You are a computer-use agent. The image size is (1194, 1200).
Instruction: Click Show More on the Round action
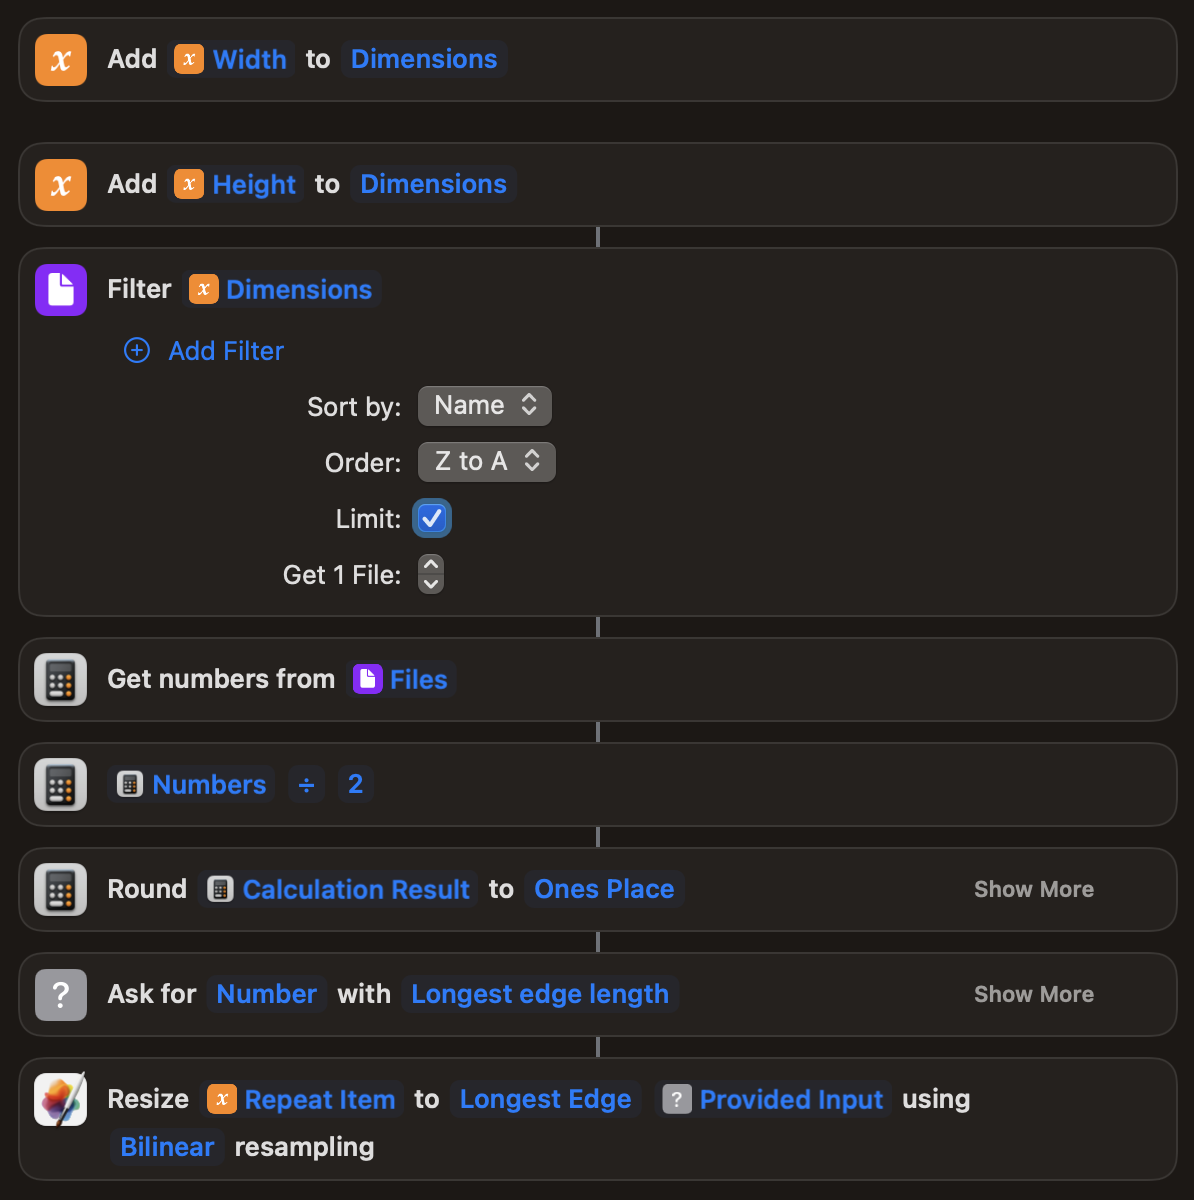pos(1034,889)
